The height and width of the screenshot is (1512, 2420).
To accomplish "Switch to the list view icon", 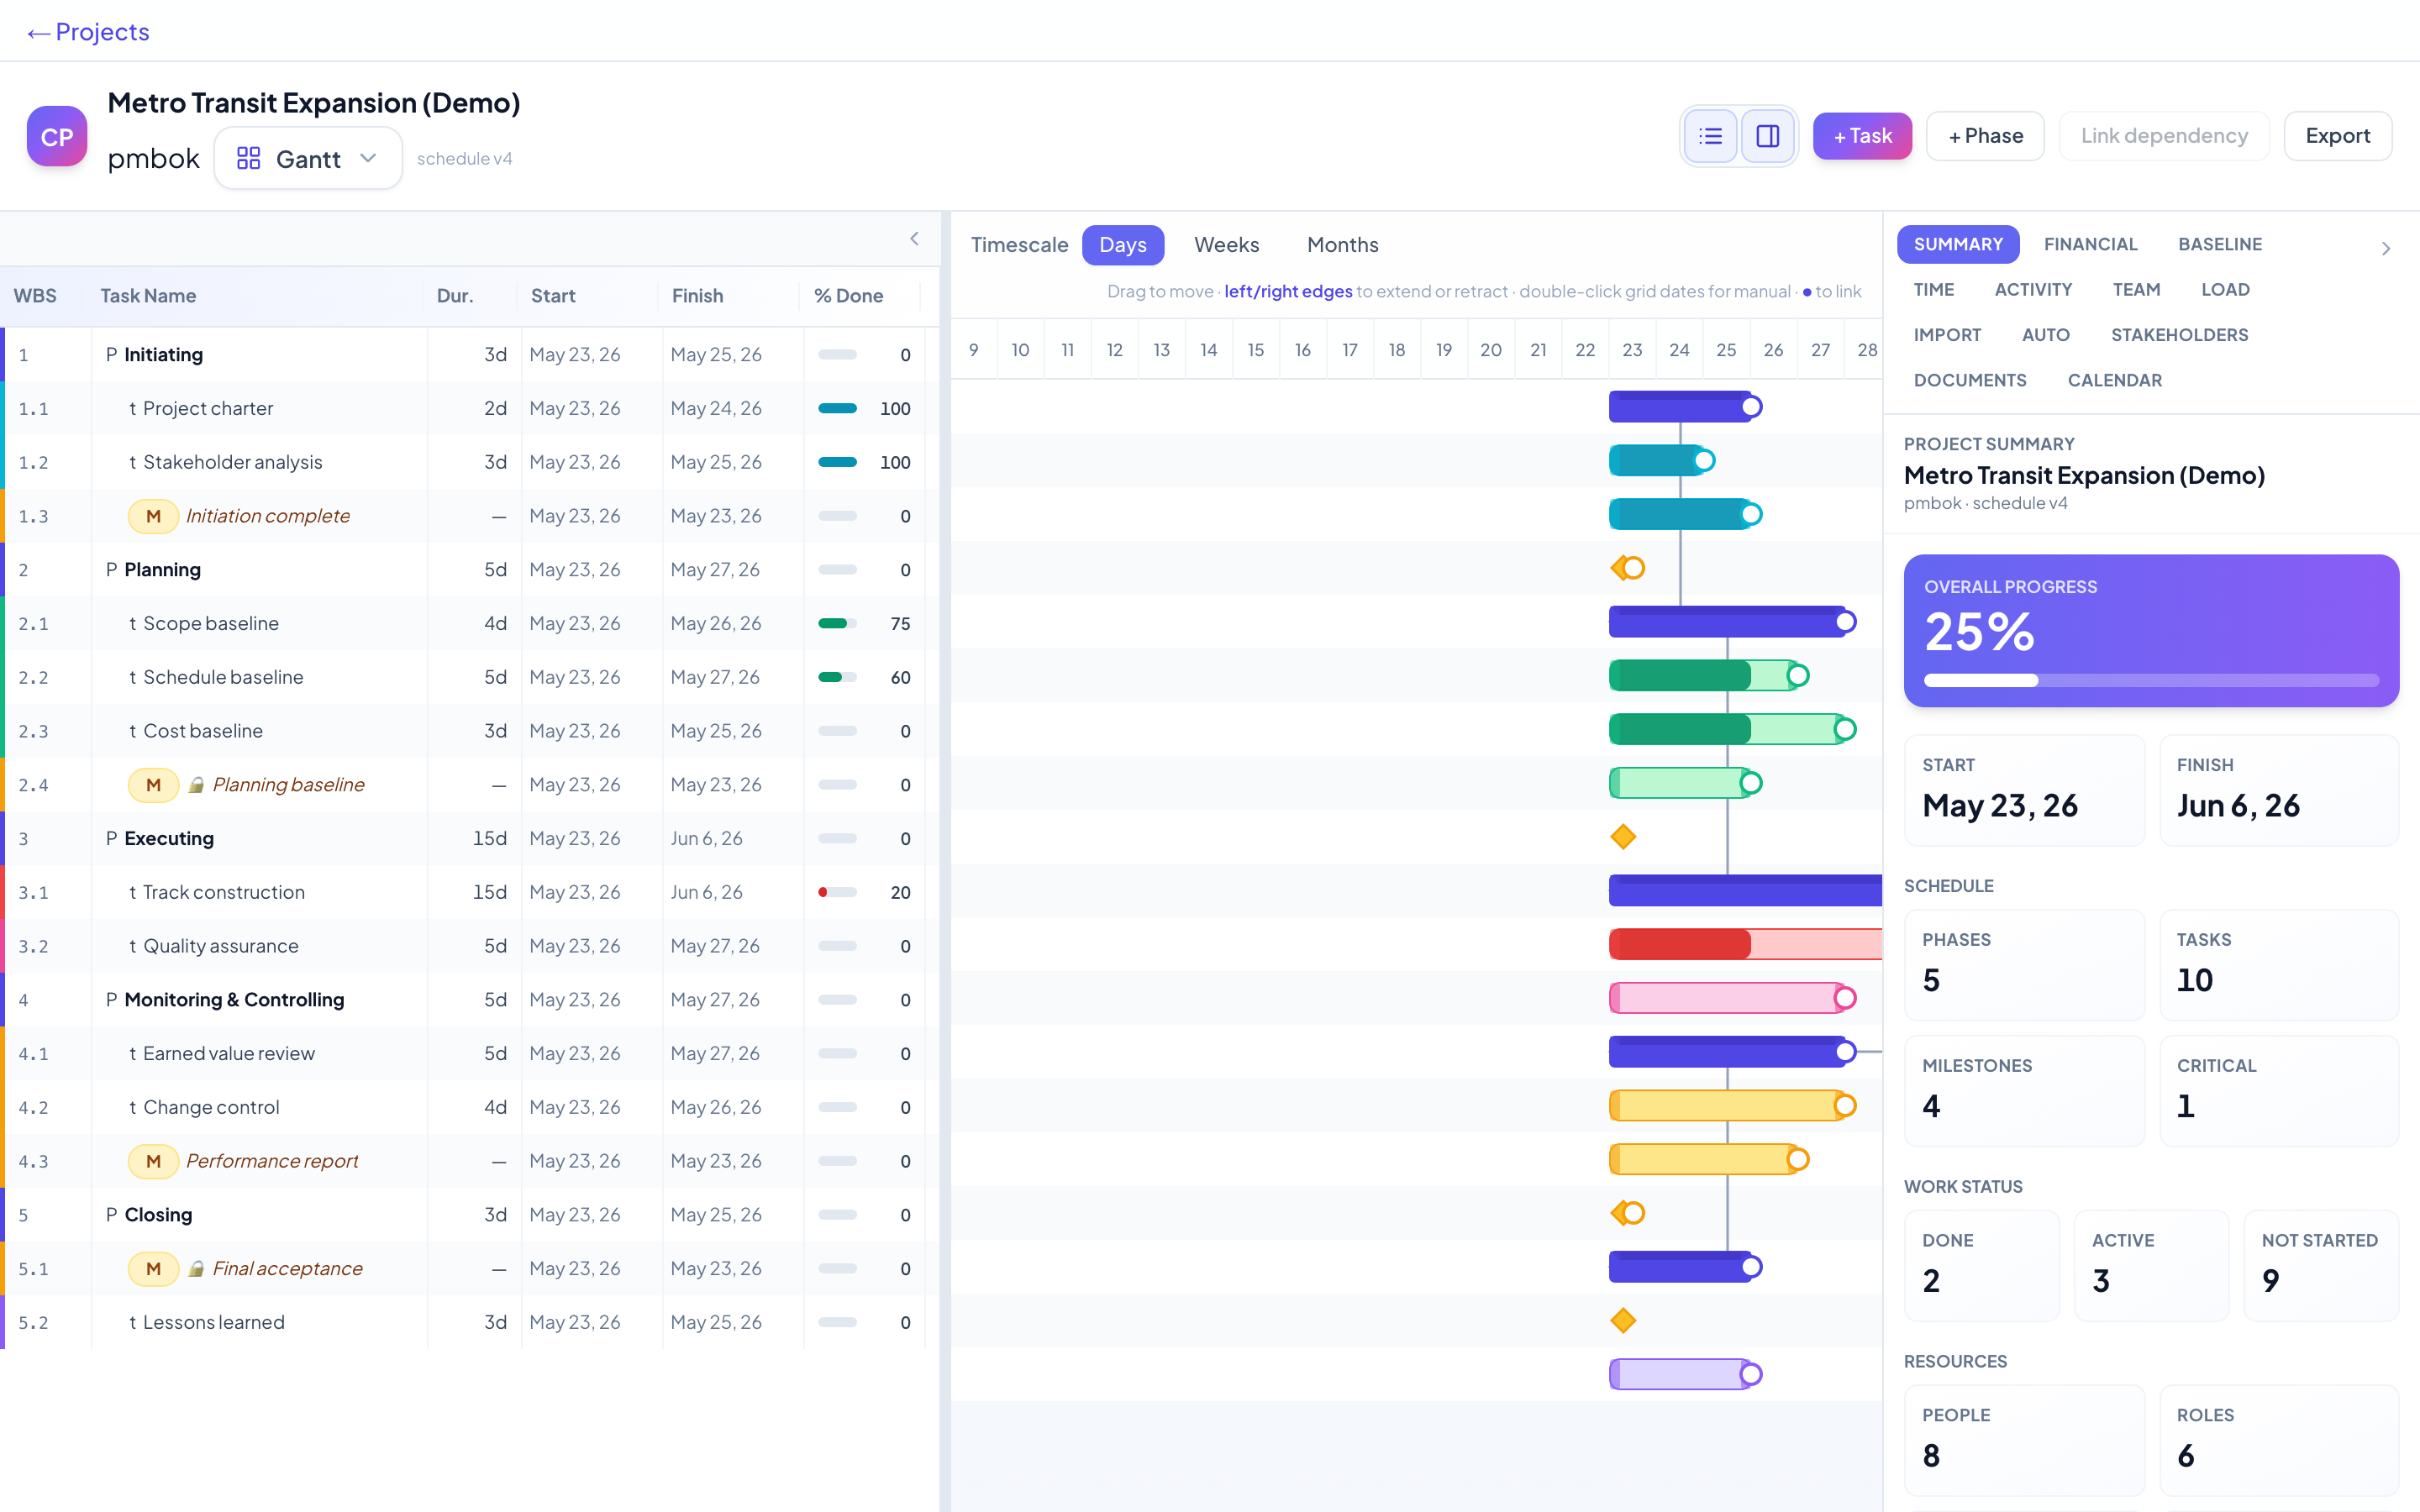I will pyautogui.click(x=1710, y=136).
